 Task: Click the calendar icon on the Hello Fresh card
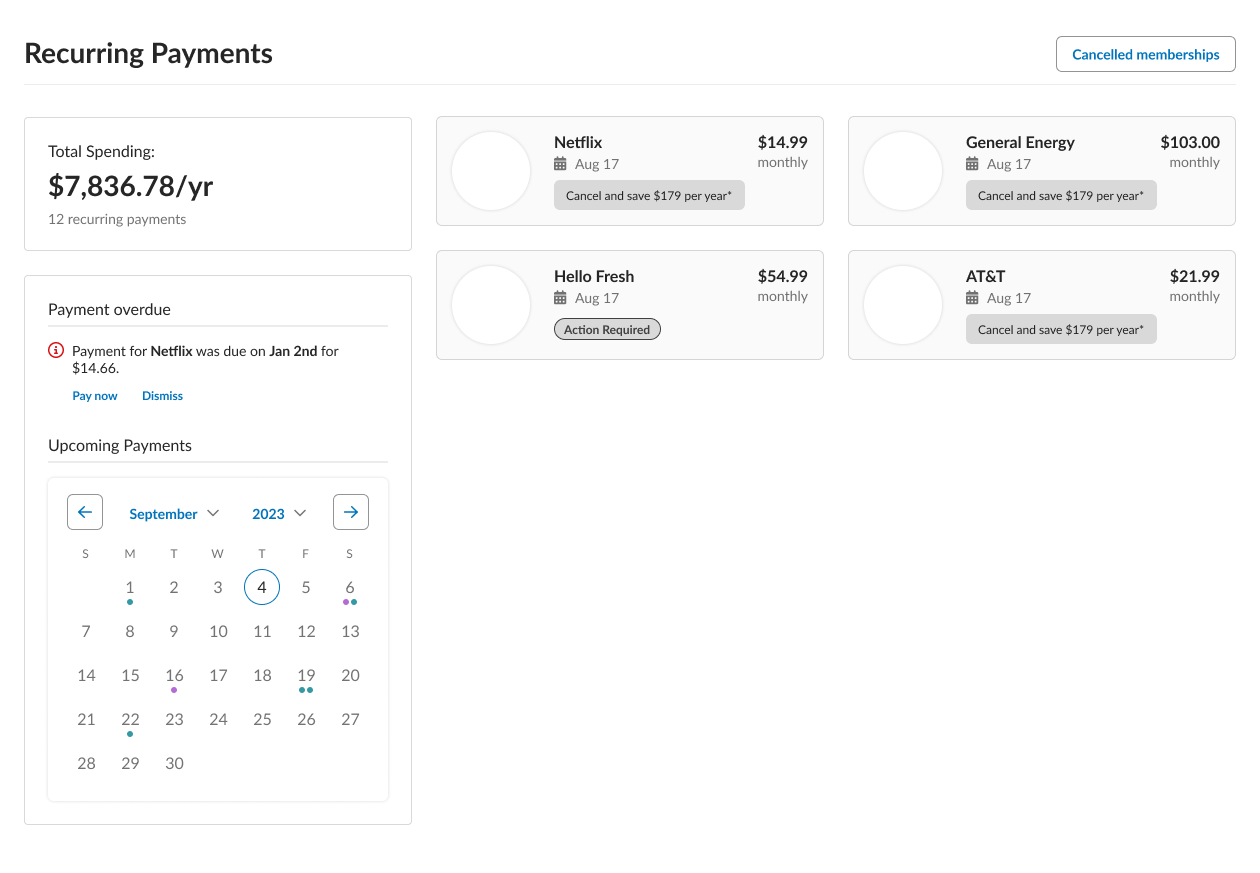pyautogui.click(x=561, y=298)
